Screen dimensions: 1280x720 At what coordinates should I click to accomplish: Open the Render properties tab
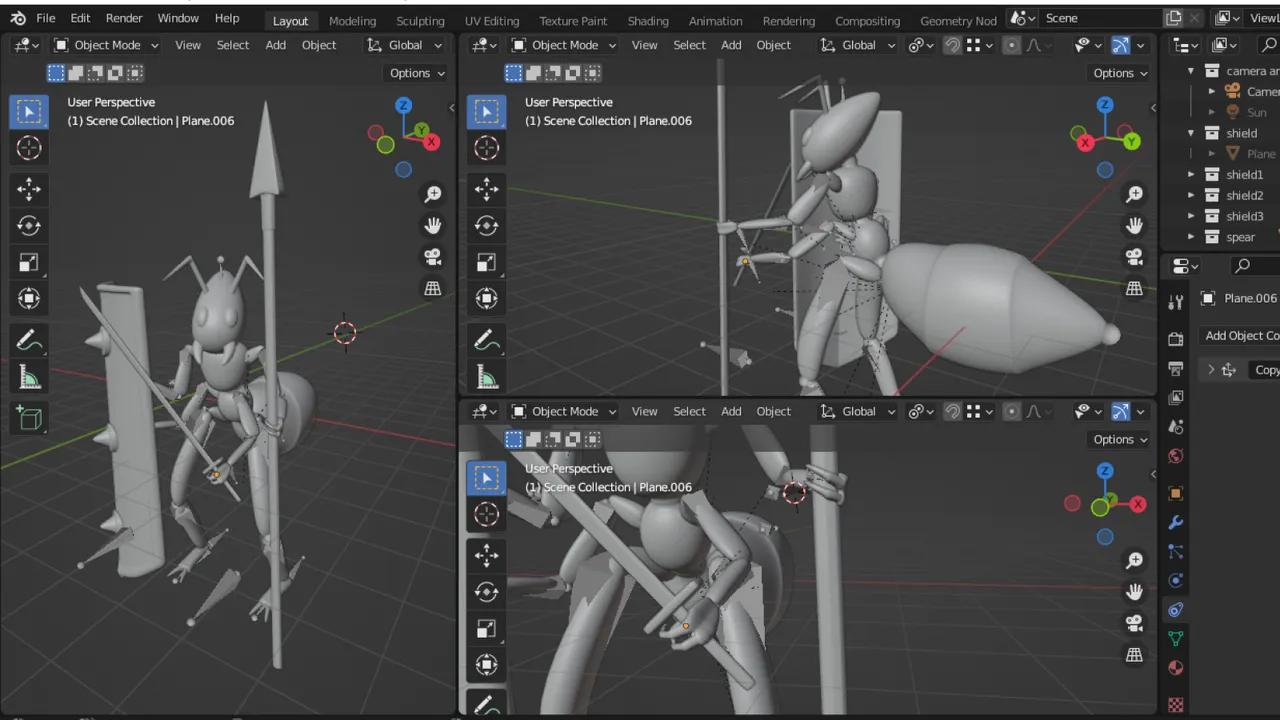tap(1176, 338)
